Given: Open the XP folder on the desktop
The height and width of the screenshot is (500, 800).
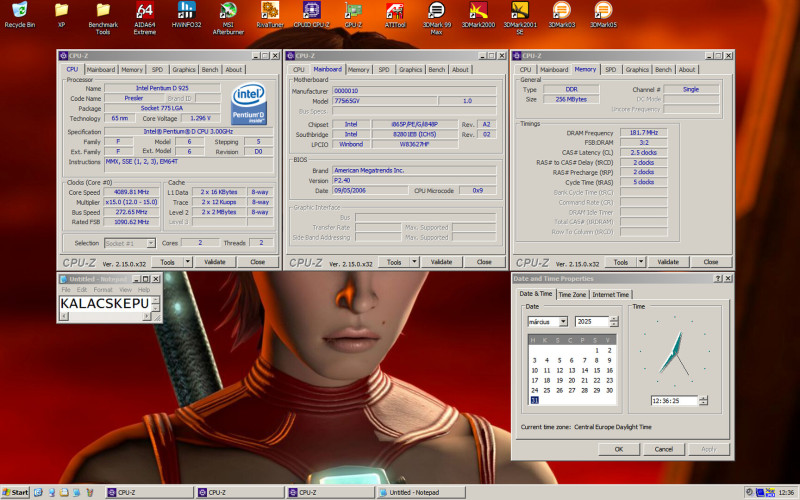Looking at the screenshot, I should click(x=61, y=15).
